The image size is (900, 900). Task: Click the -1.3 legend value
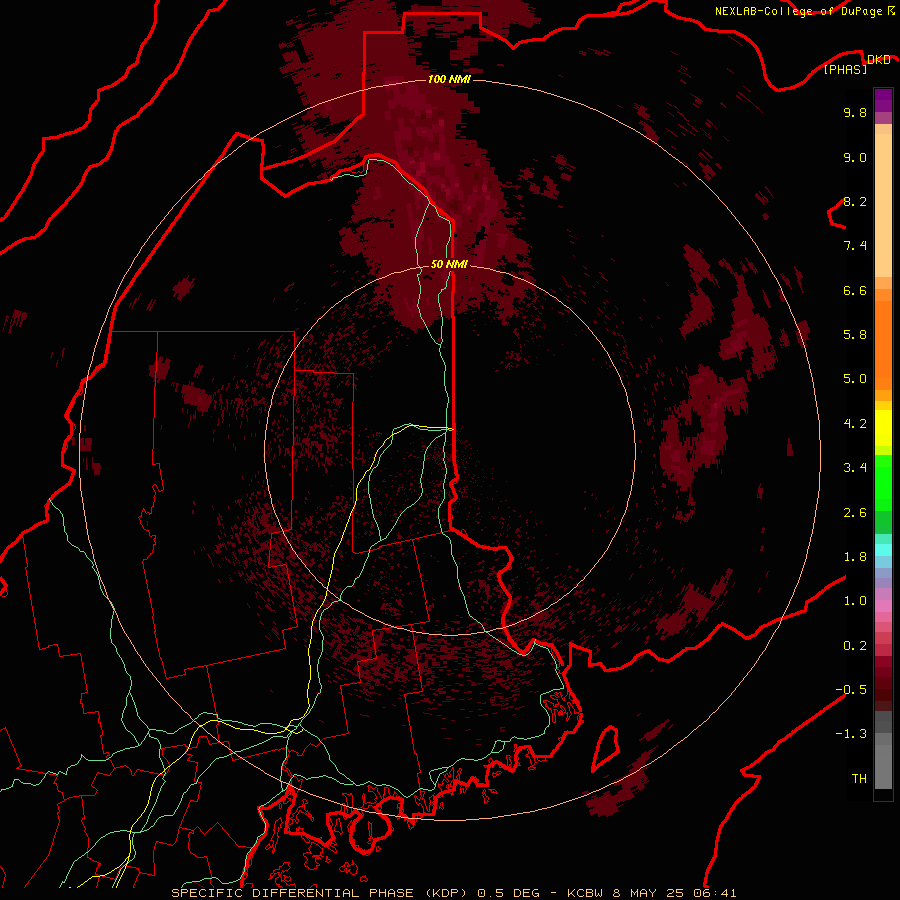[851, 734]
